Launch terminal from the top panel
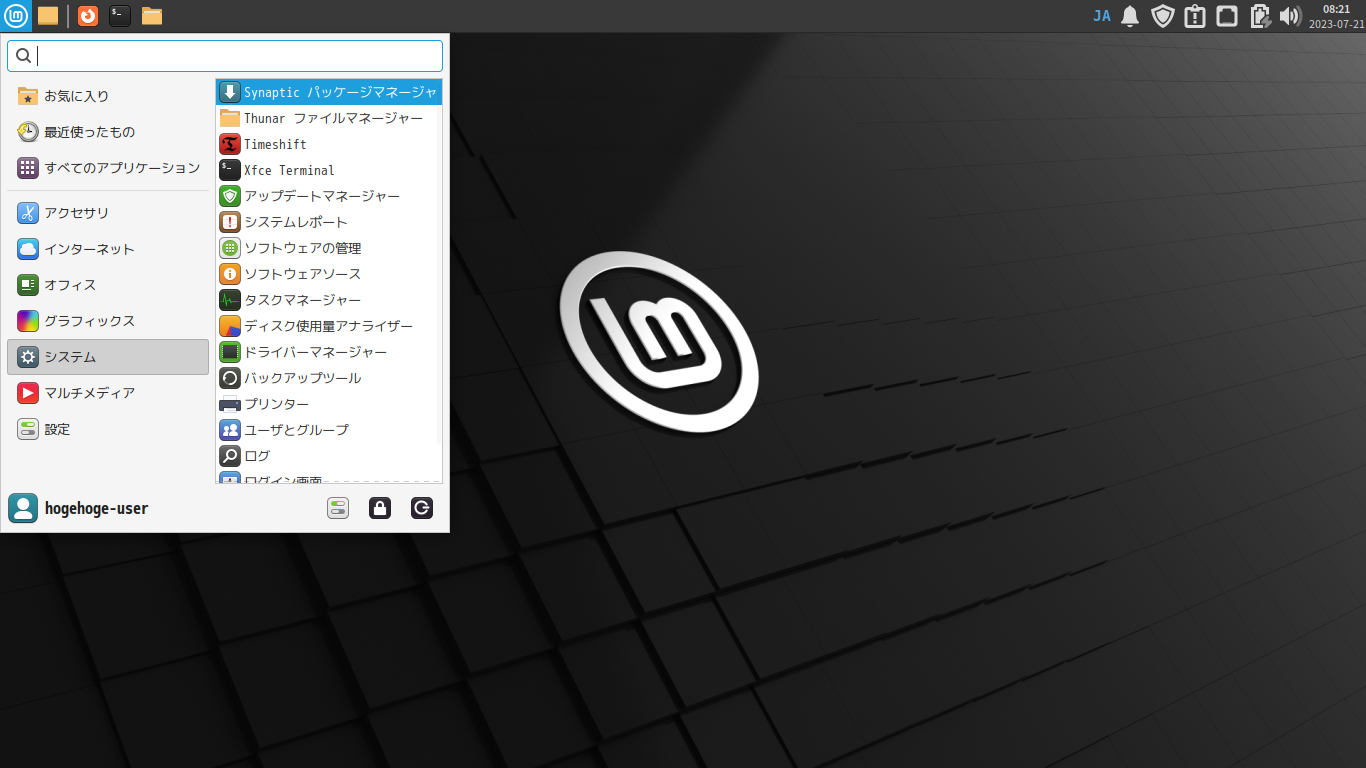The height and width of the screenshot is (768, 1366). pyautogui.click(x=120, y=16)
